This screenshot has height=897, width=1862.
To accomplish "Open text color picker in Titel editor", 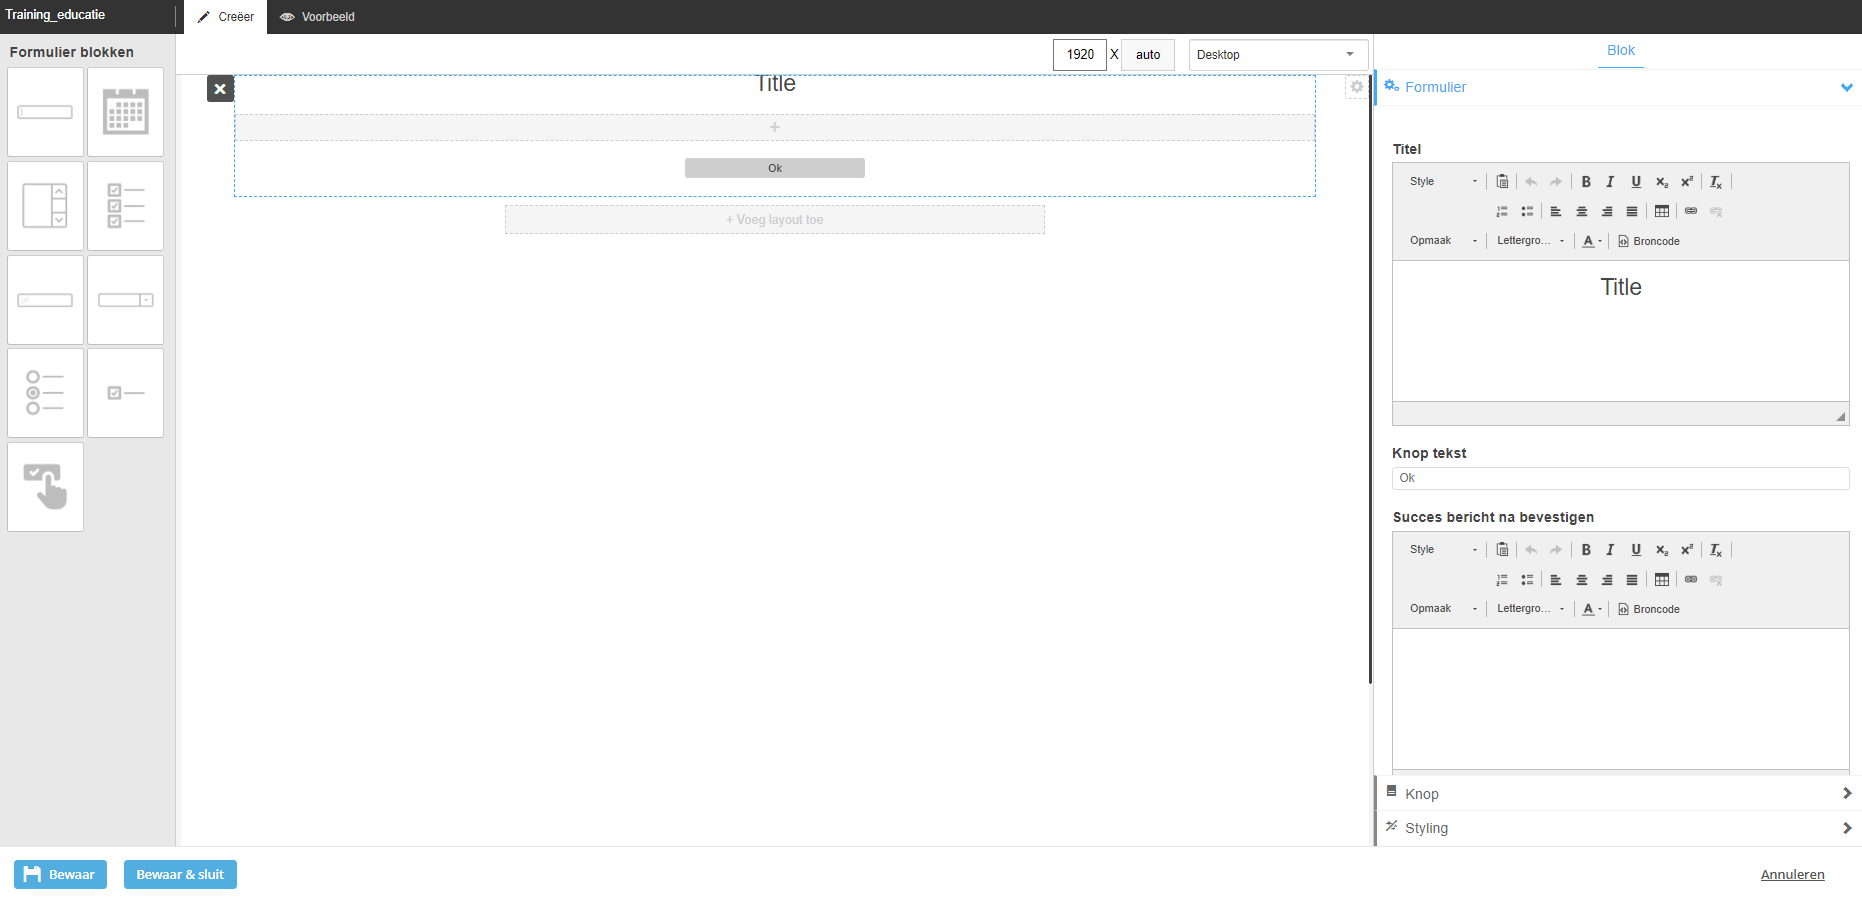I will coord(1592,241).
